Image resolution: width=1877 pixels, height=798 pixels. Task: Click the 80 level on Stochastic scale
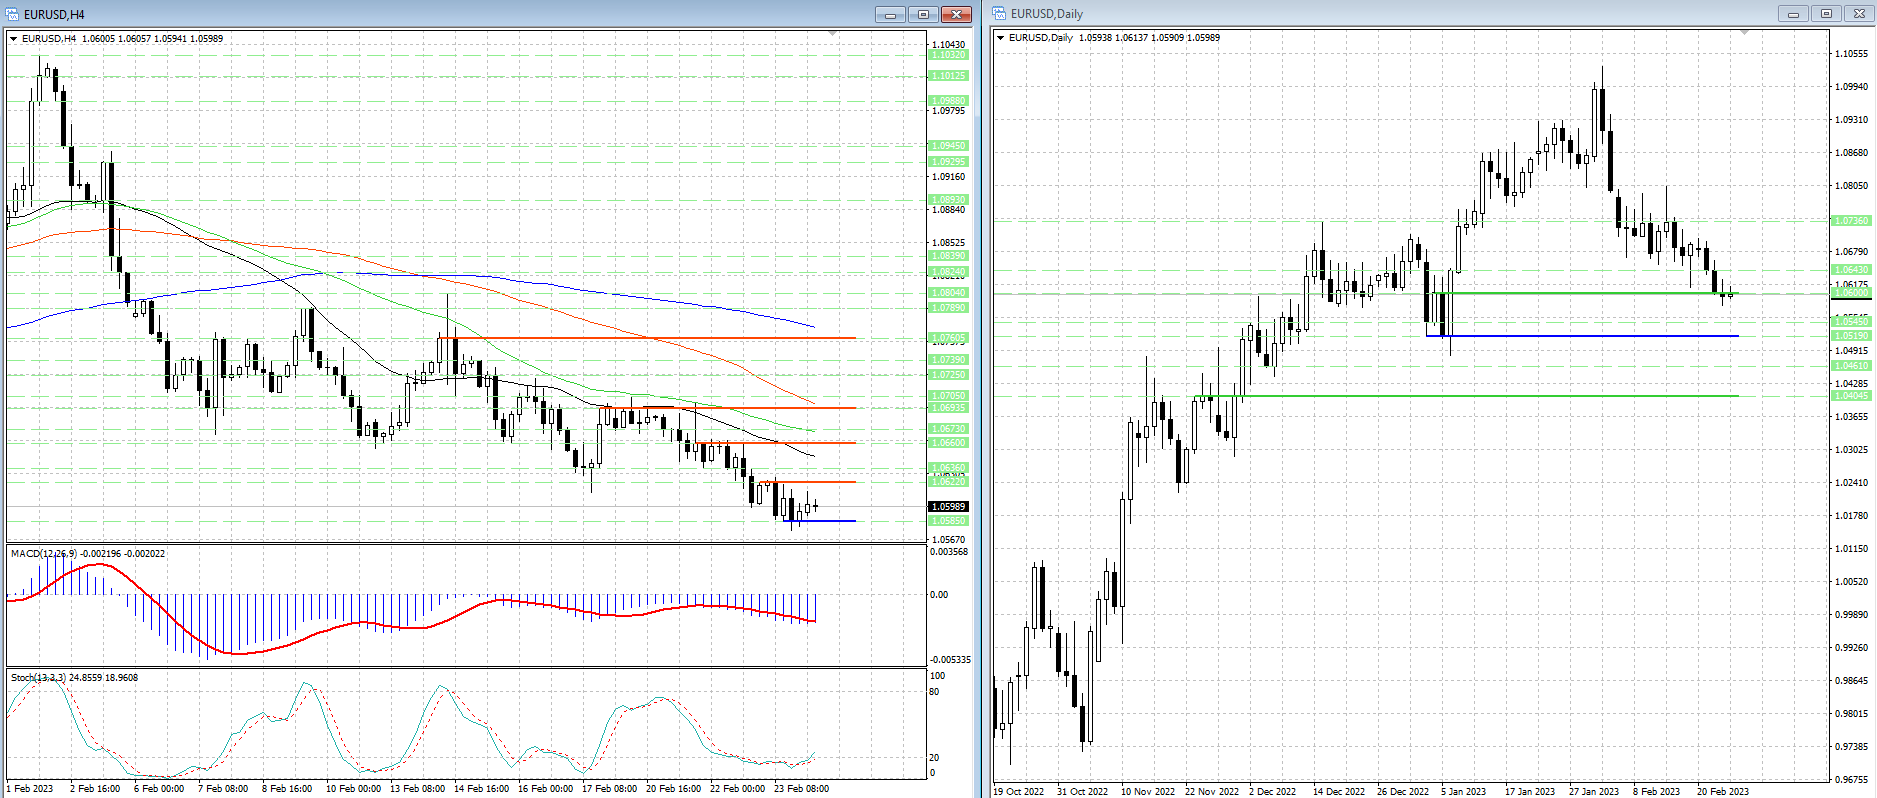pyautogui.click(x=935, y=692)
